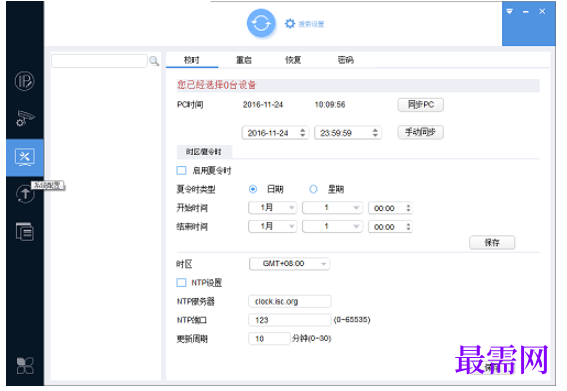Open the title bar dropdown menu icon
The height and width of the screenshot is (391, 567).
tap(510, 12)
